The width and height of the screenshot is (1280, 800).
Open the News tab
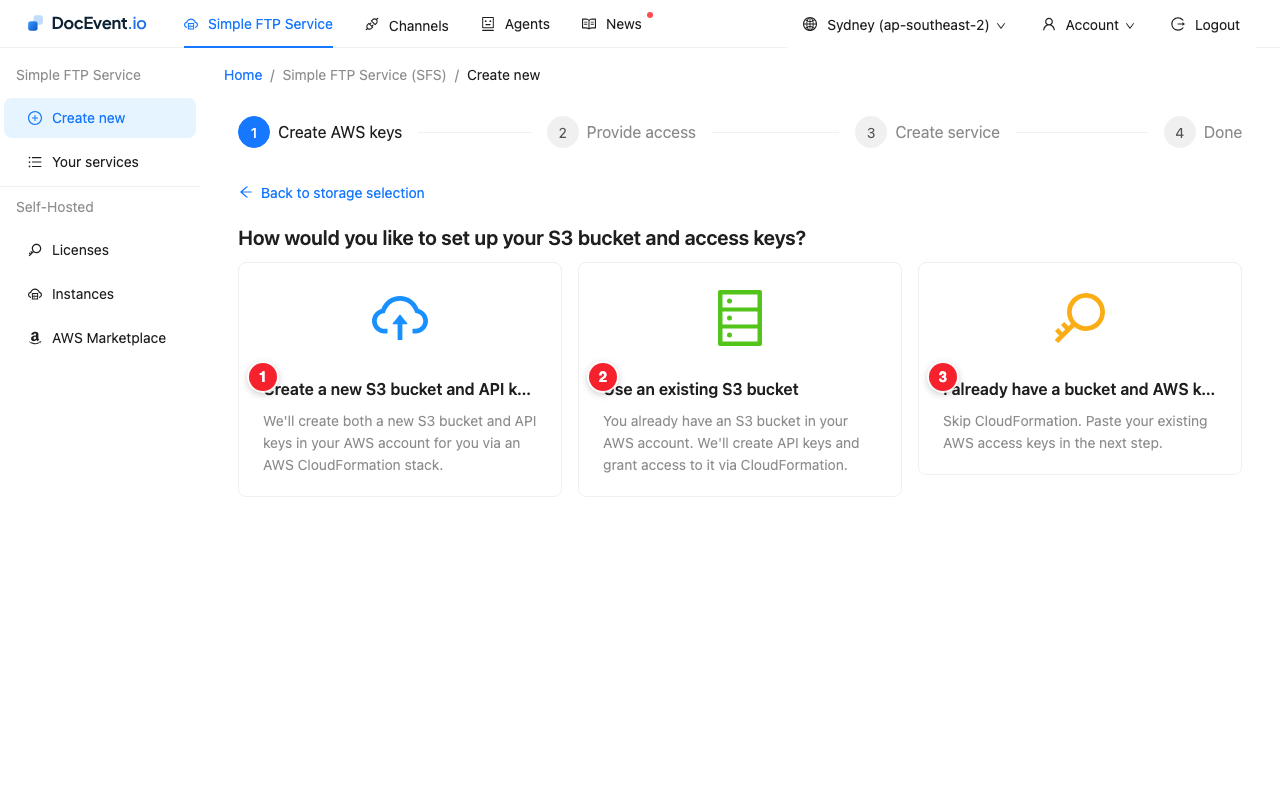(611, 24)
